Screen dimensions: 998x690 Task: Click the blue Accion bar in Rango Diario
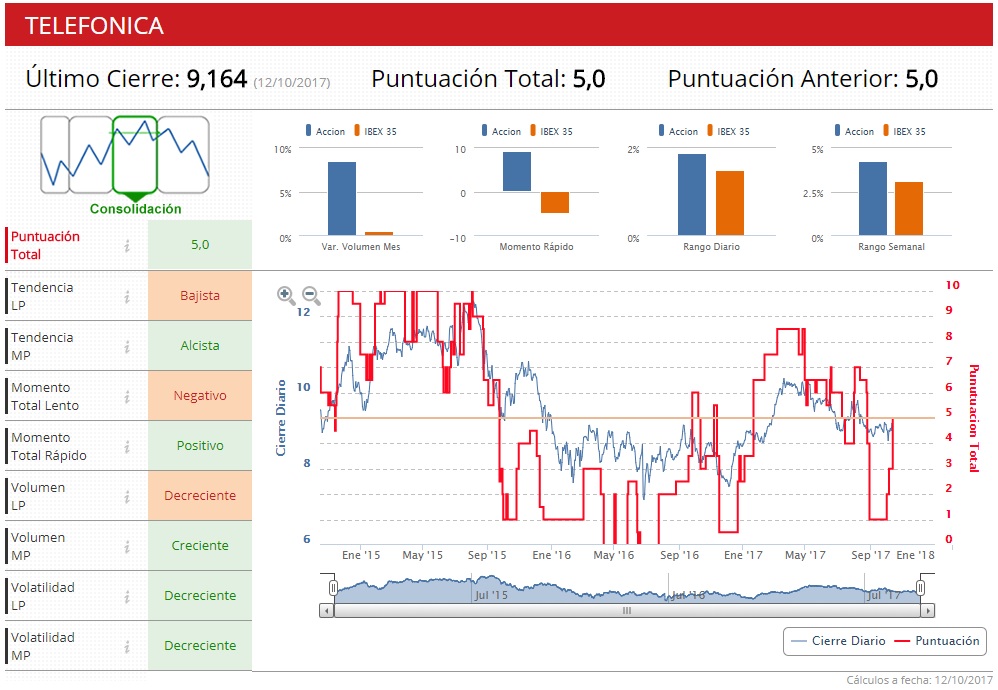(x=692, y=195)
